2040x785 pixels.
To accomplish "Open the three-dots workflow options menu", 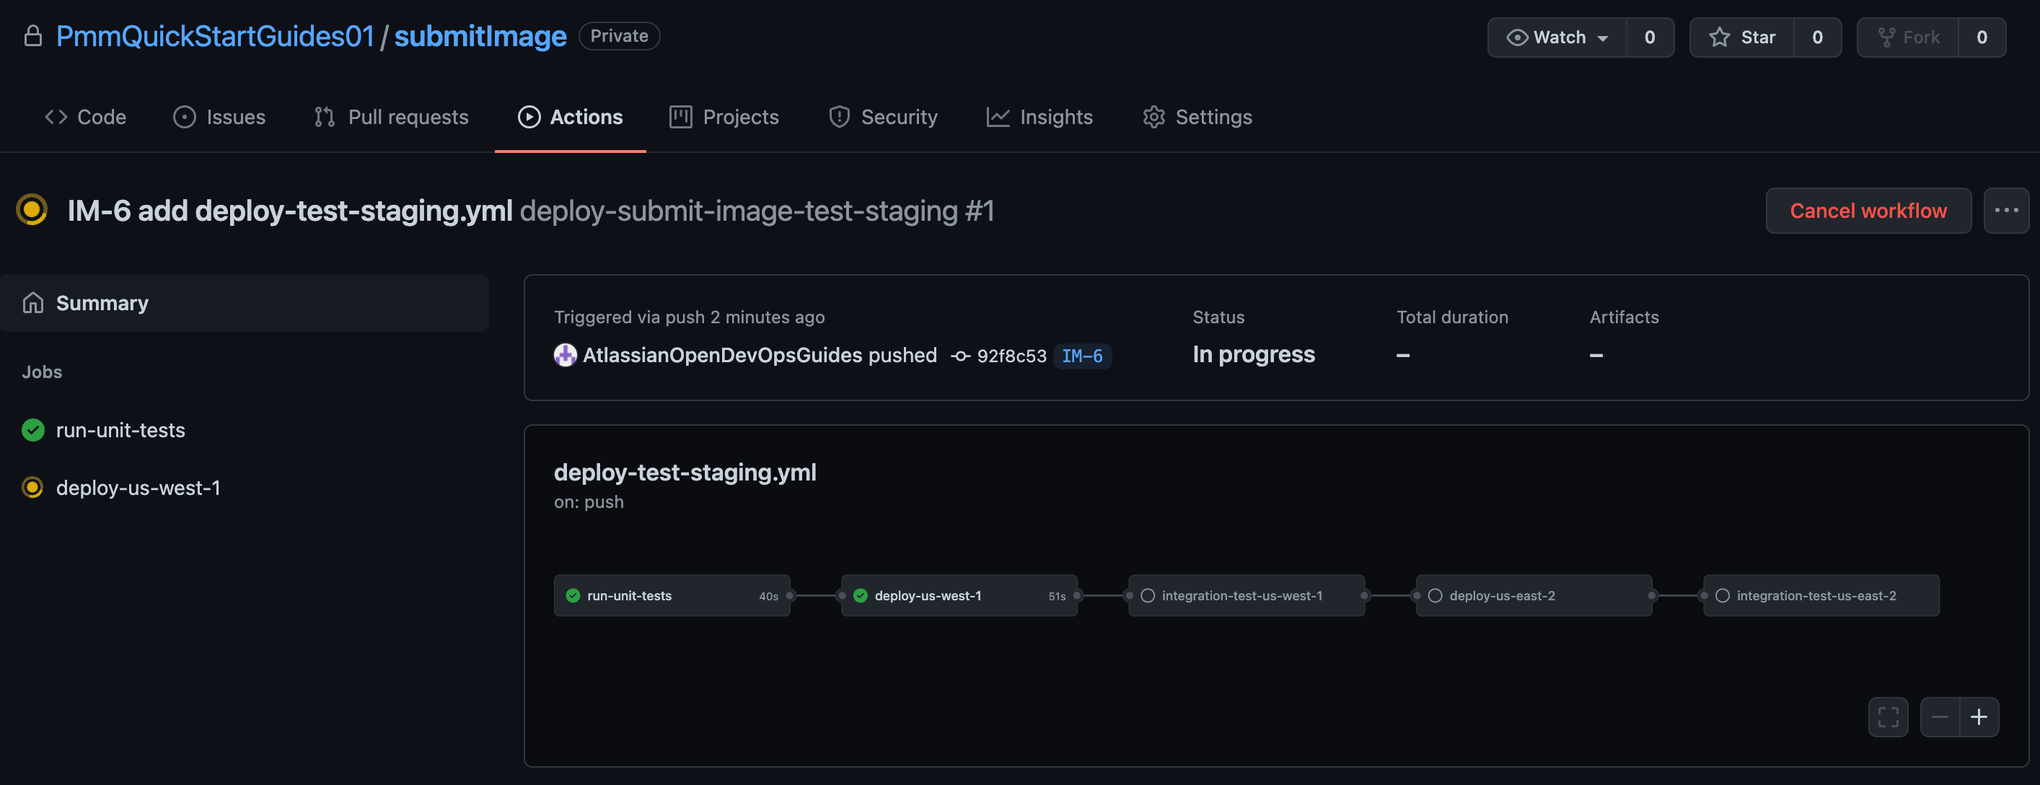I will coord(2006,210).
